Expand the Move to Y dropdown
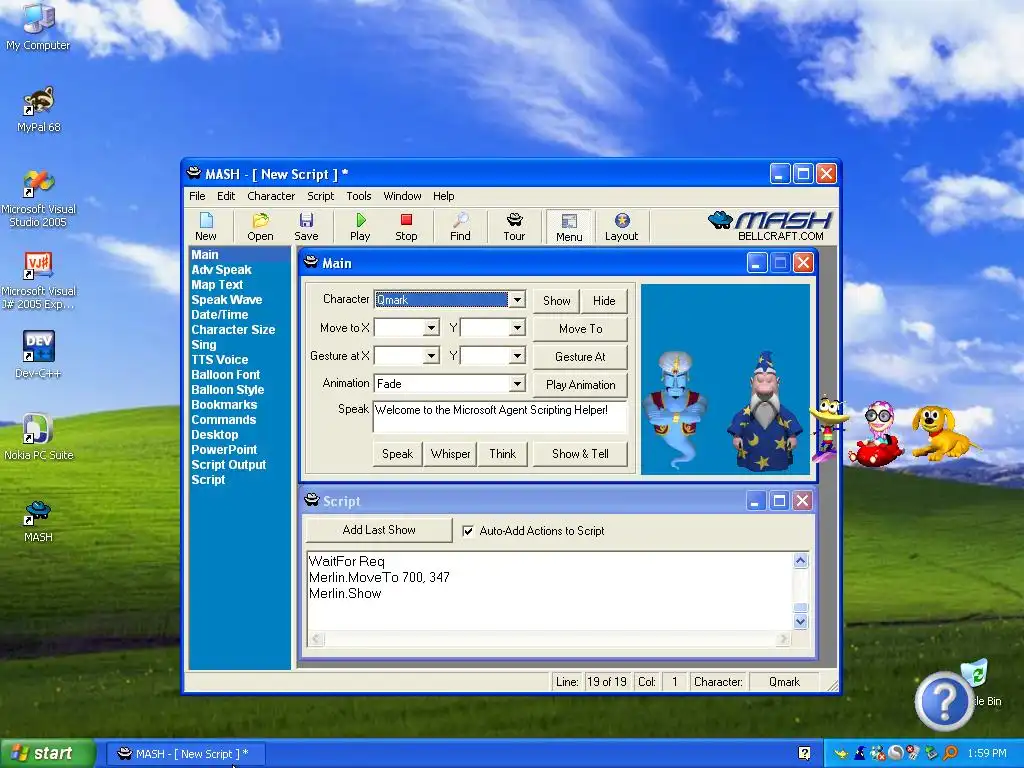 [x=517, y=328]
